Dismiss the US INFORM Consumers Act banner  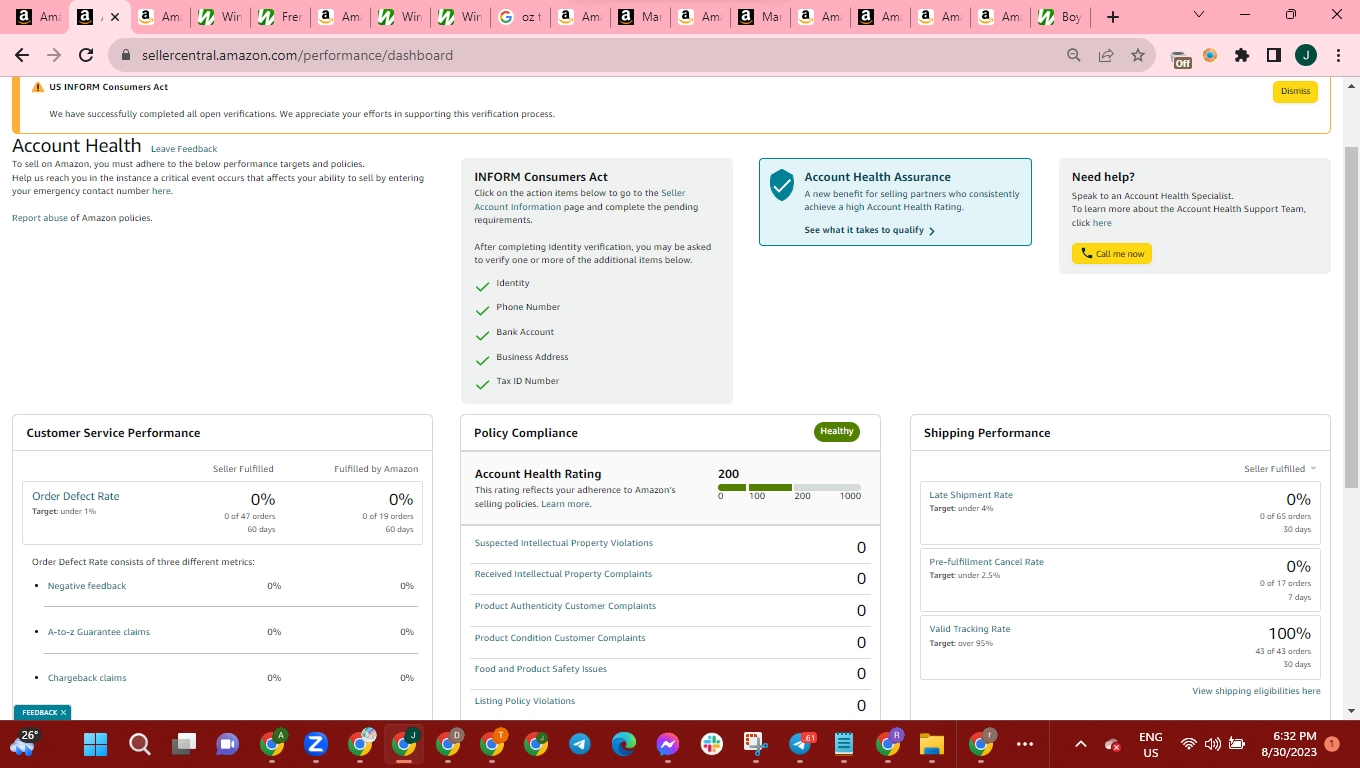click(x=1295, y=91)
